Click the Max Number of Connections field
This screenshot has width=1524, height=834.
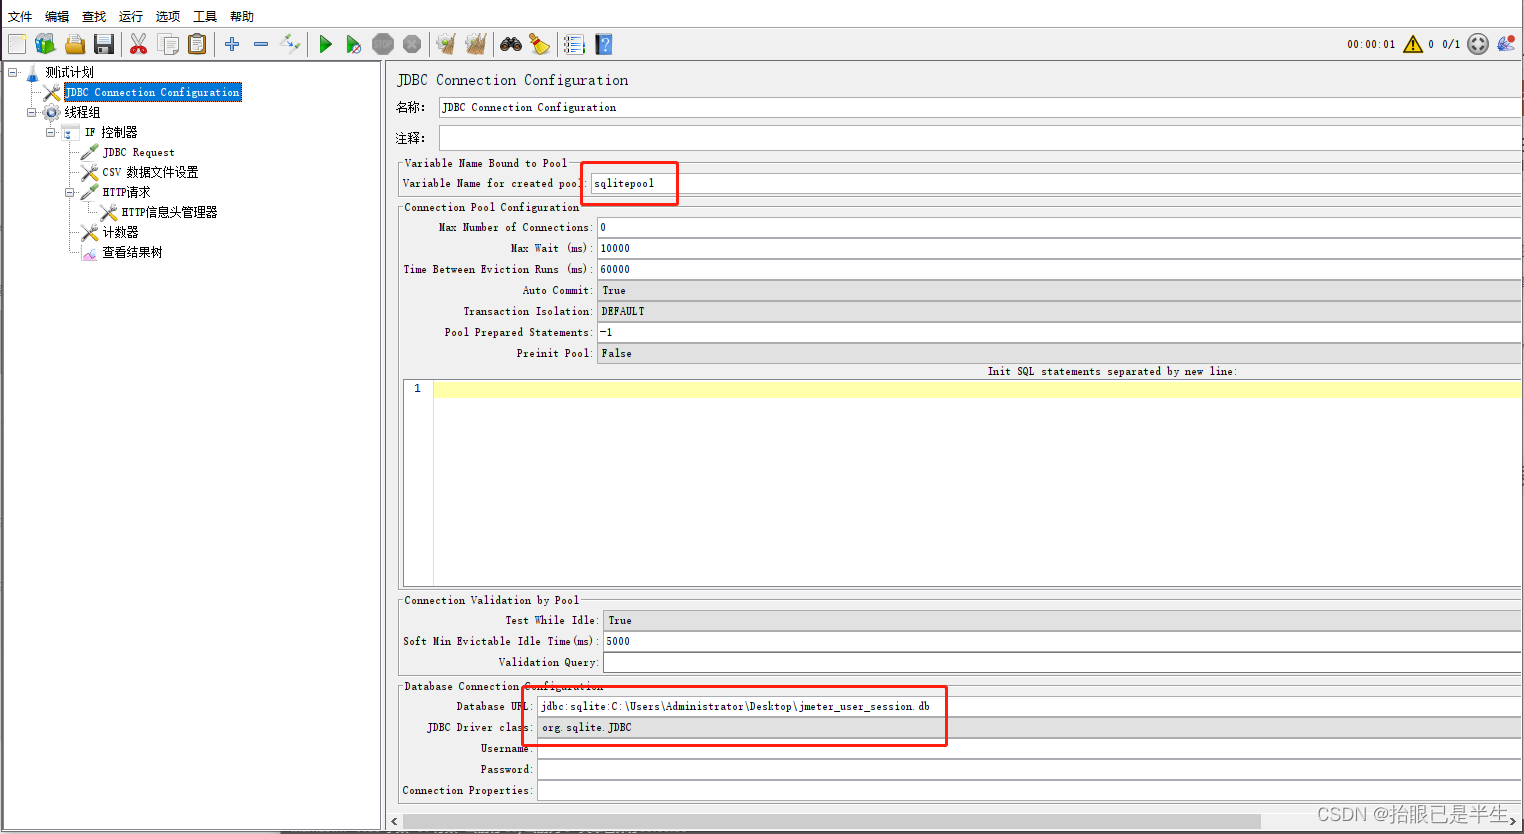[x=1060, y=227]
